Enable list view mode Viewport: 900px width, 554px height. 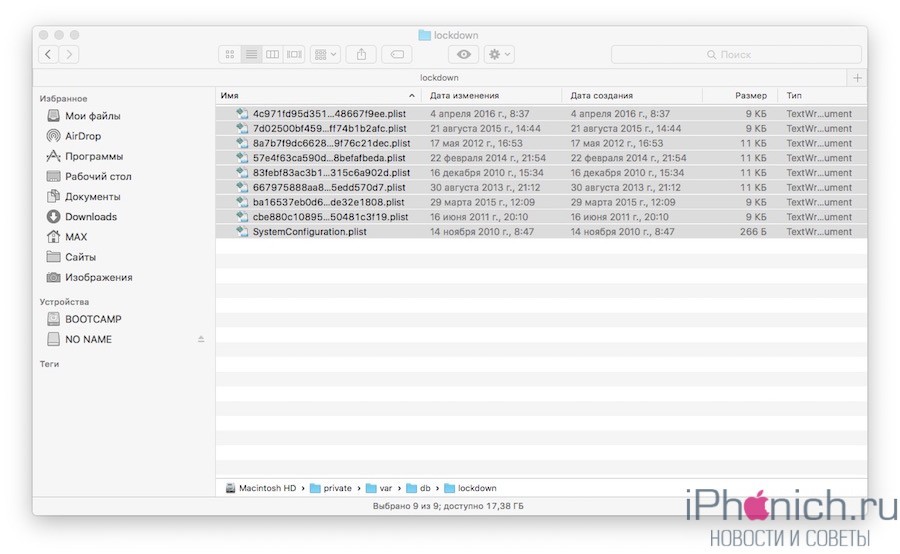[x=252, y=54]
